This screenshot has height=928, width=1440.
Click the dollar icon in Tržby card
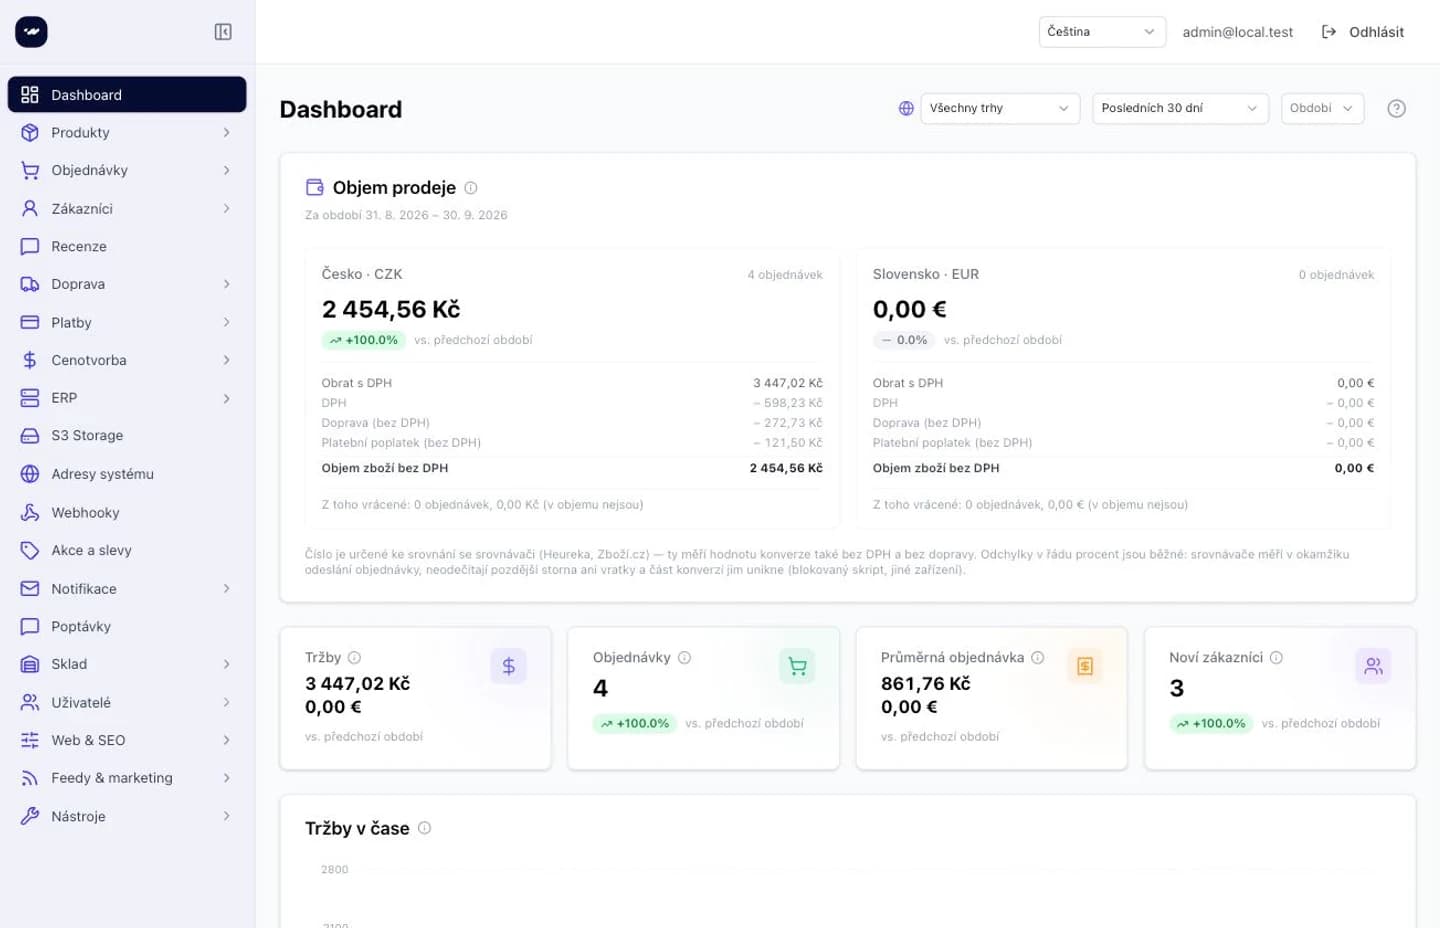click(x=508, y=666)
